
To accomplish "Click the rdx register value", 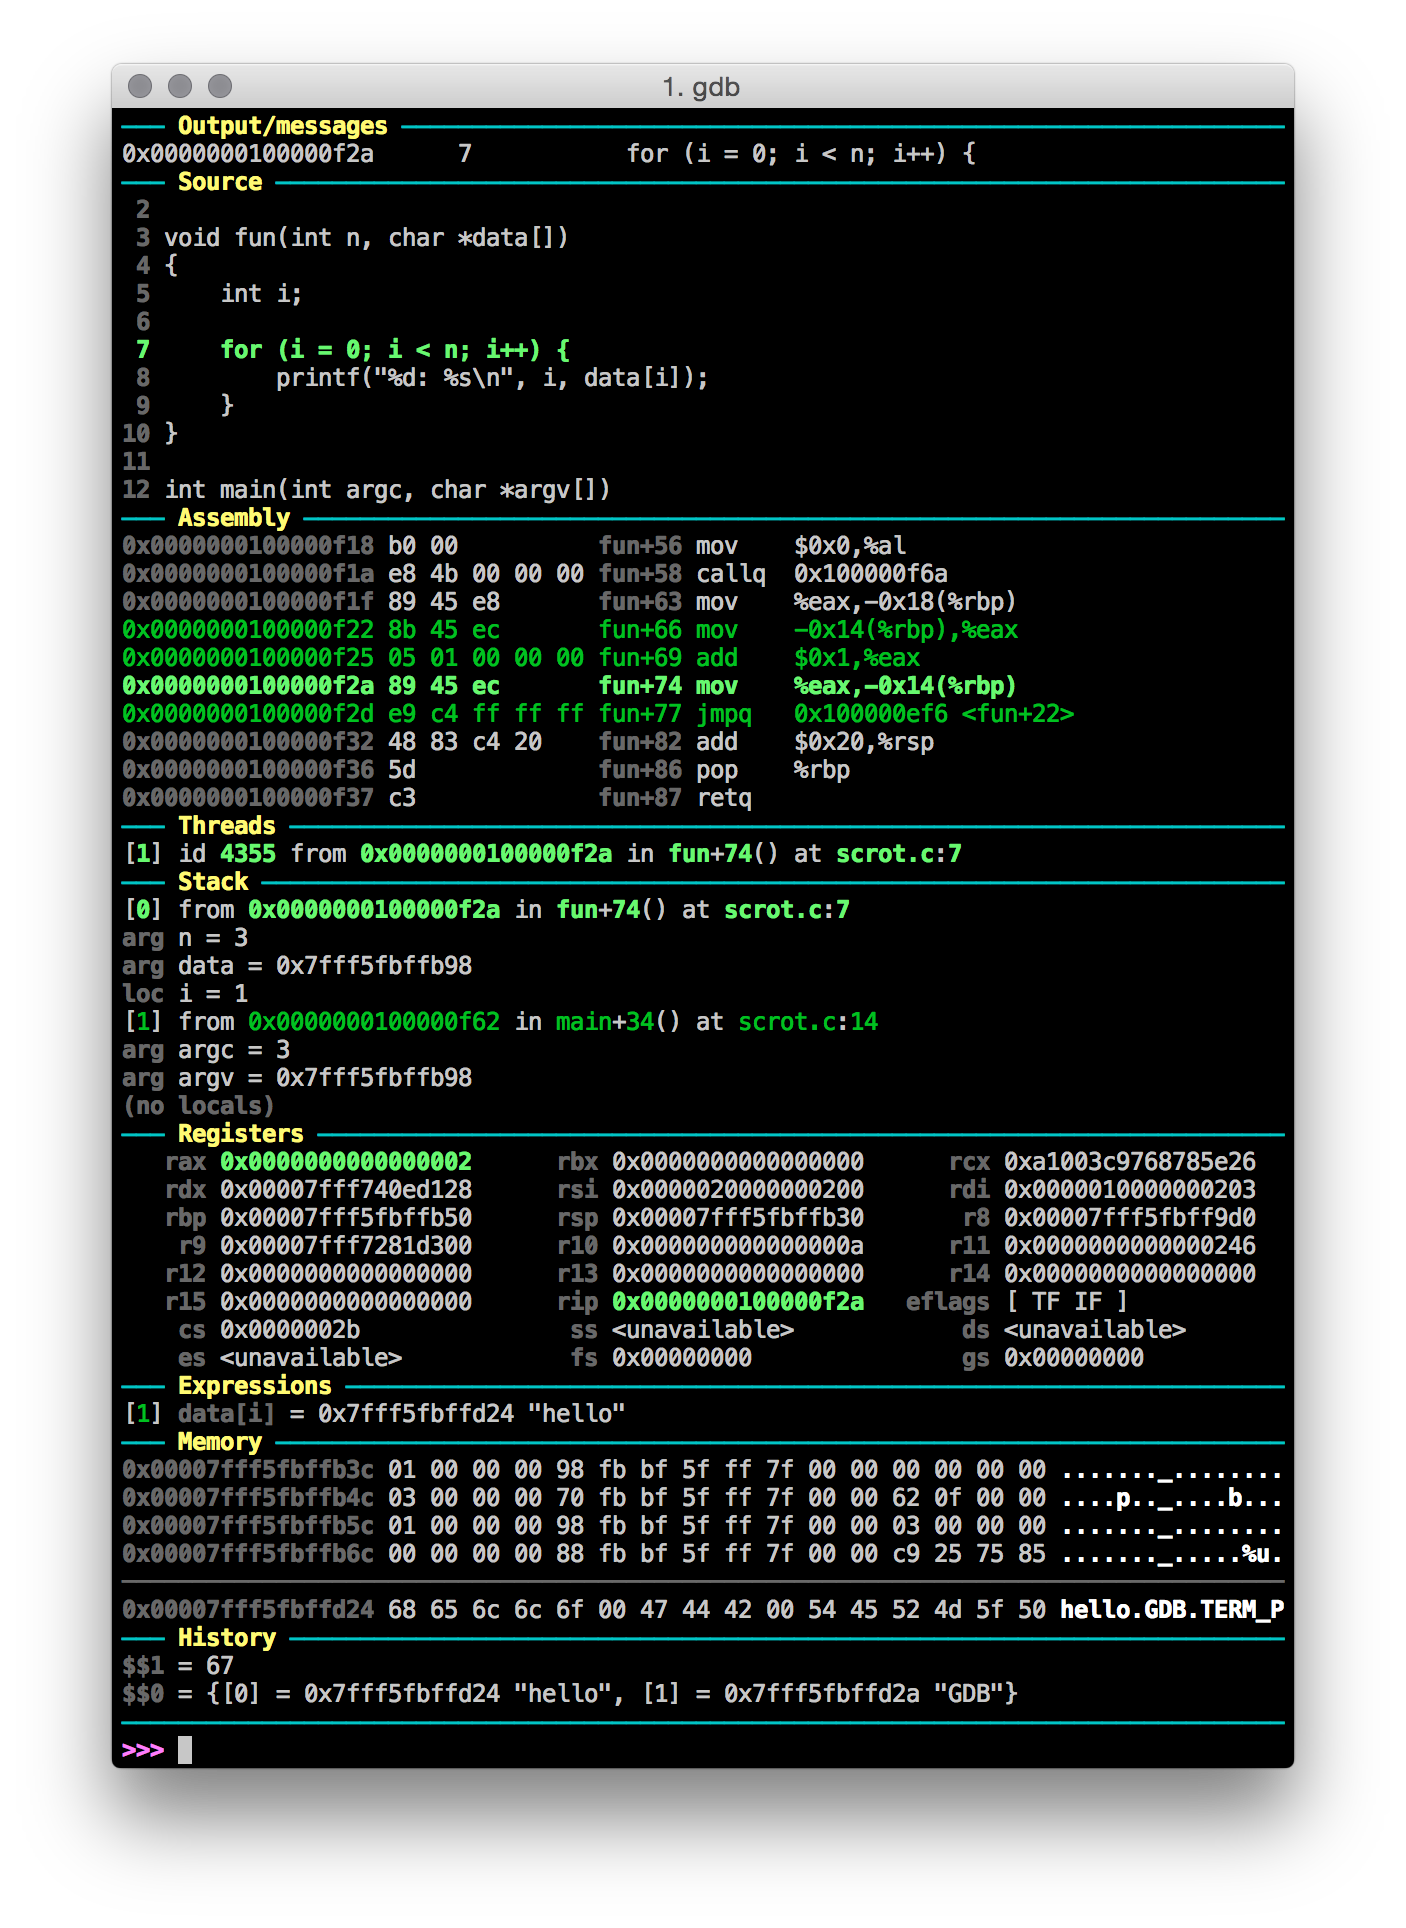I will pyautogui.click(x=346, y=1190).
